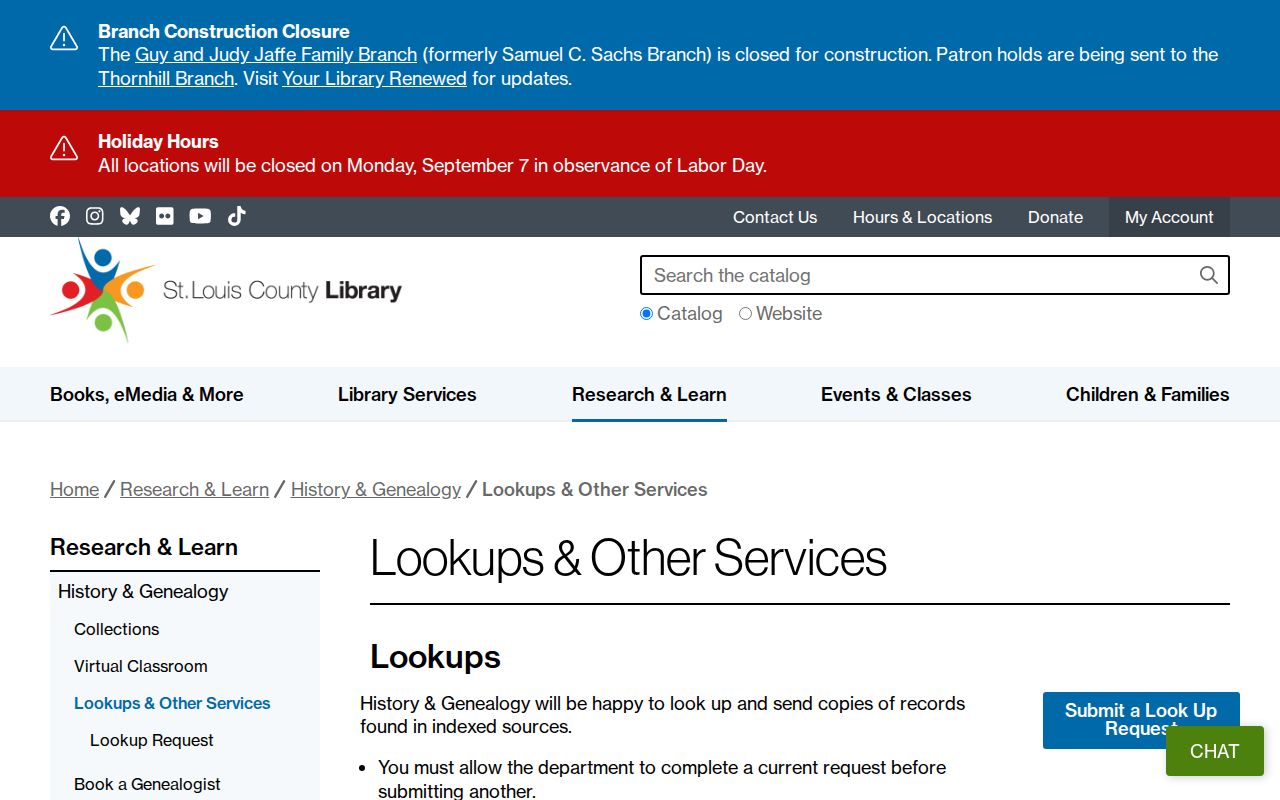Click the Research & Learn sidebar heading

pos(144,547)
